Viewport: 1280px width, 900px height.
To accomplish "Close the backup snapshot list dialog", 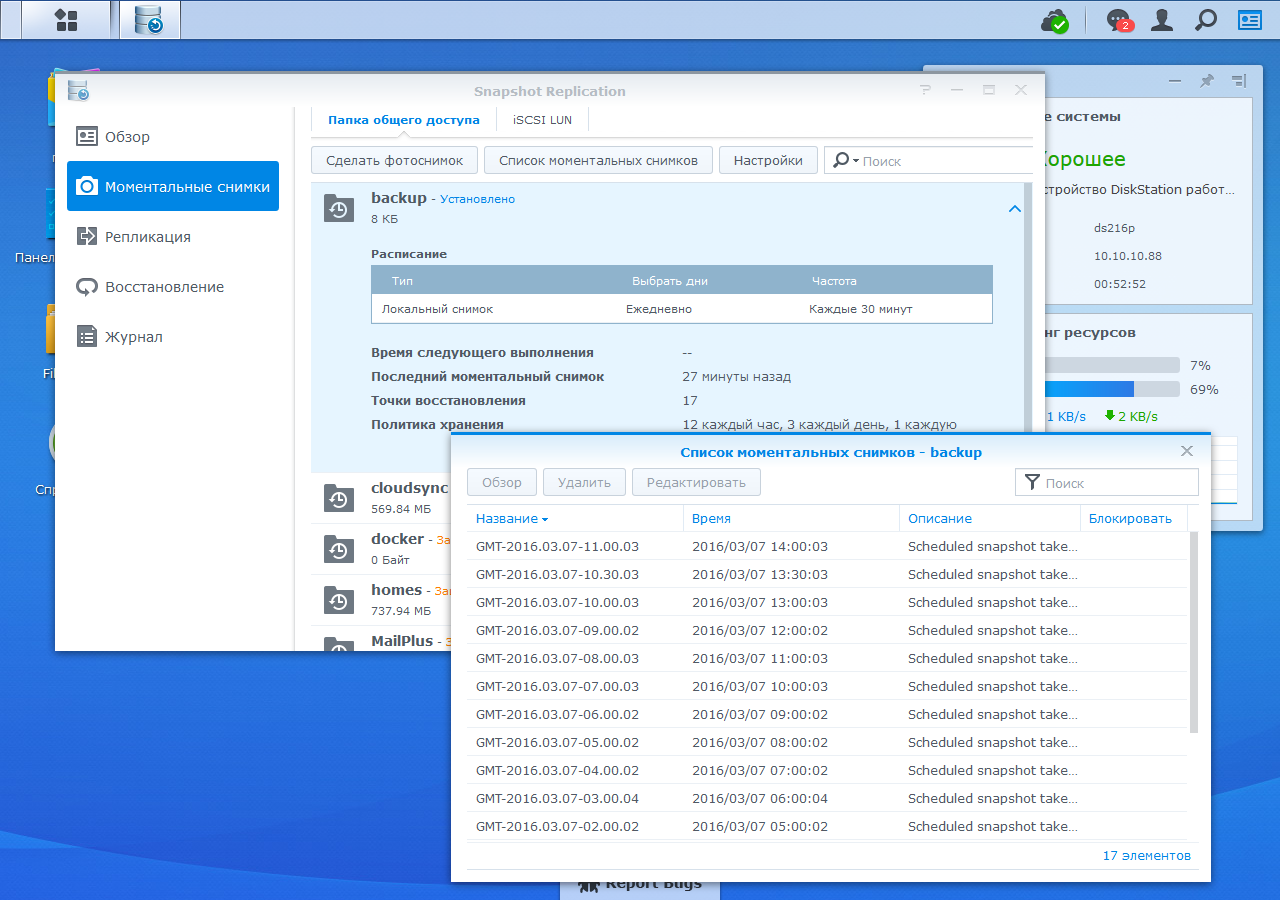I will pos(1187,451).
